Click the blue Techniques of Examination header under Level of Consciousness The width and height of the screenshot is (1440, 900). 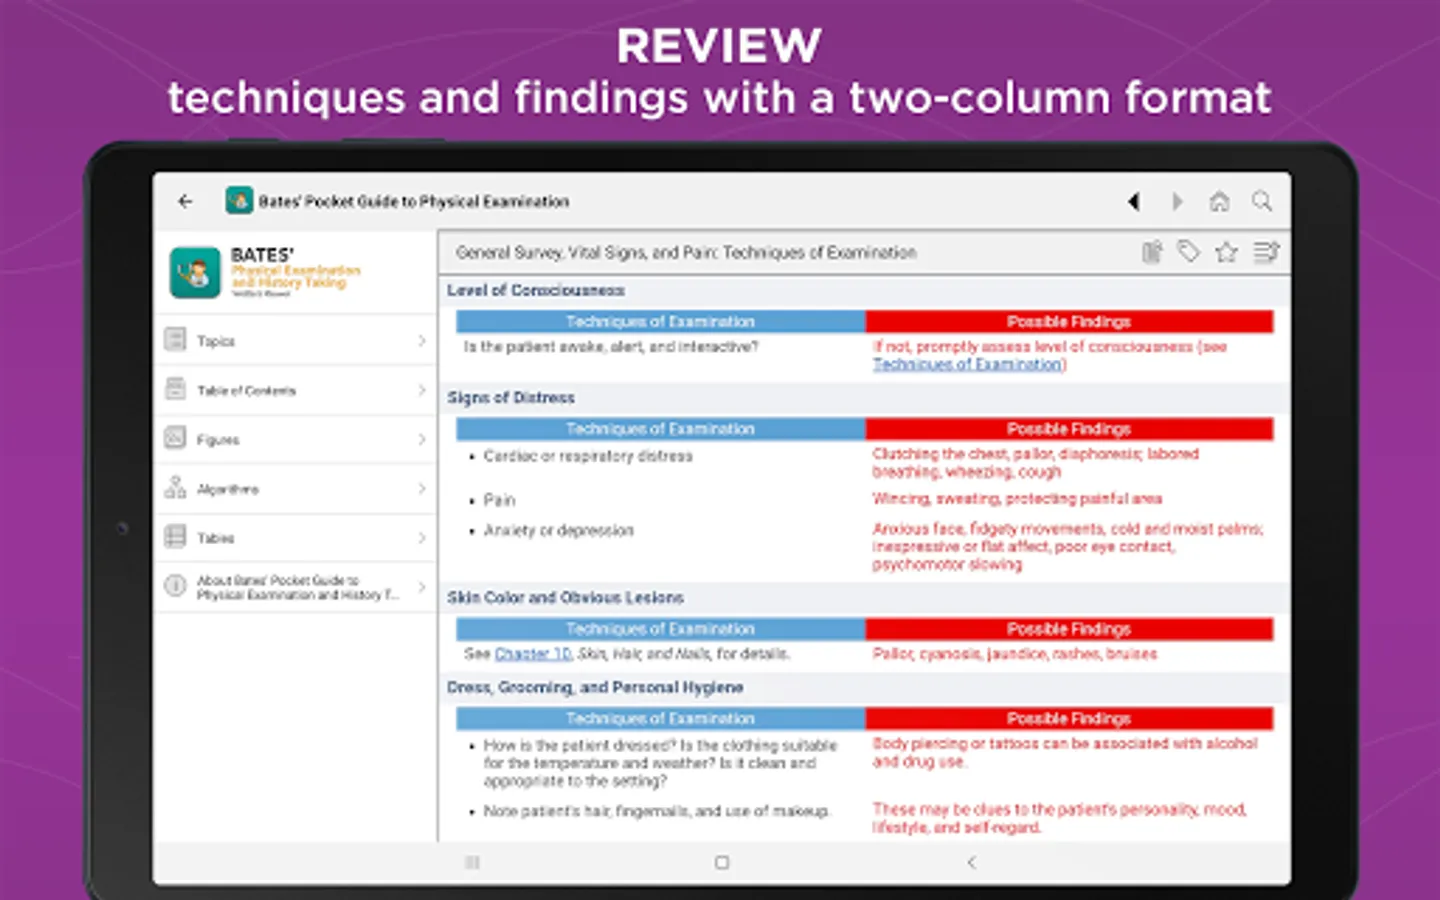pyautogui.click(x=660, y=321)
